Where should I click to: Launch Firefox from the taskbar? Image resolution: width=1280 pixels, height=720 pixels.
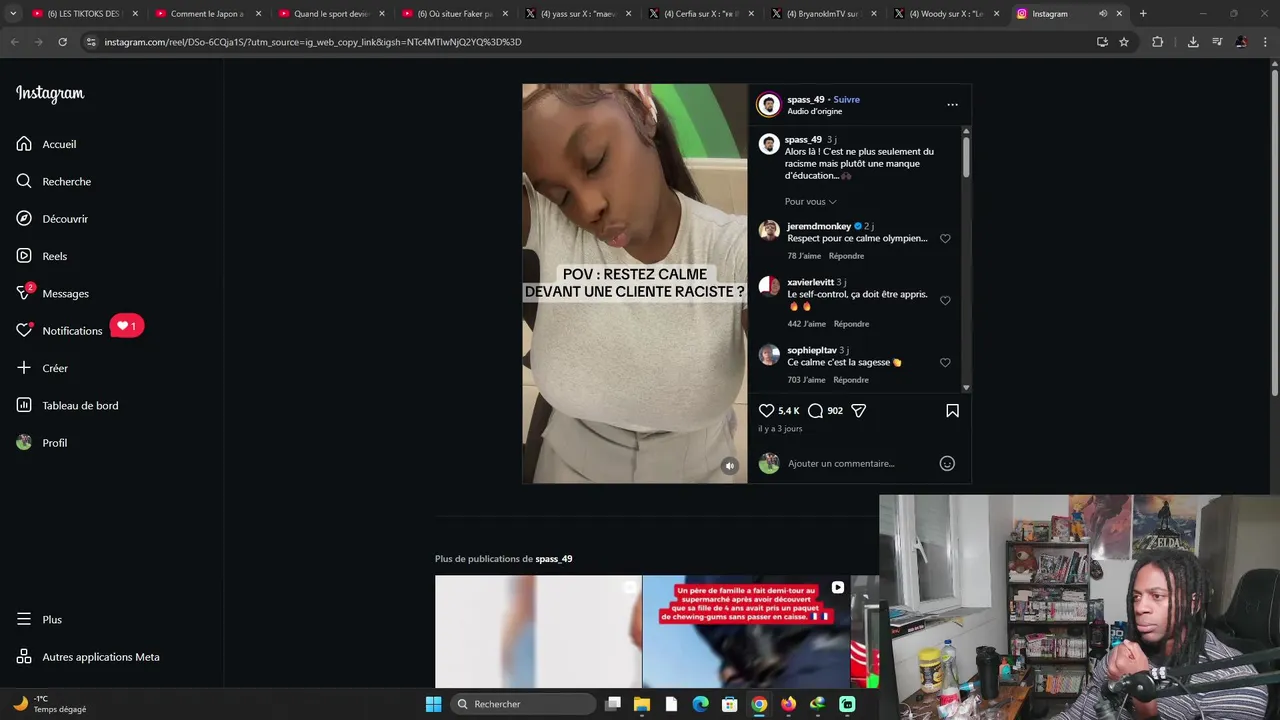(x=788, y=704)
